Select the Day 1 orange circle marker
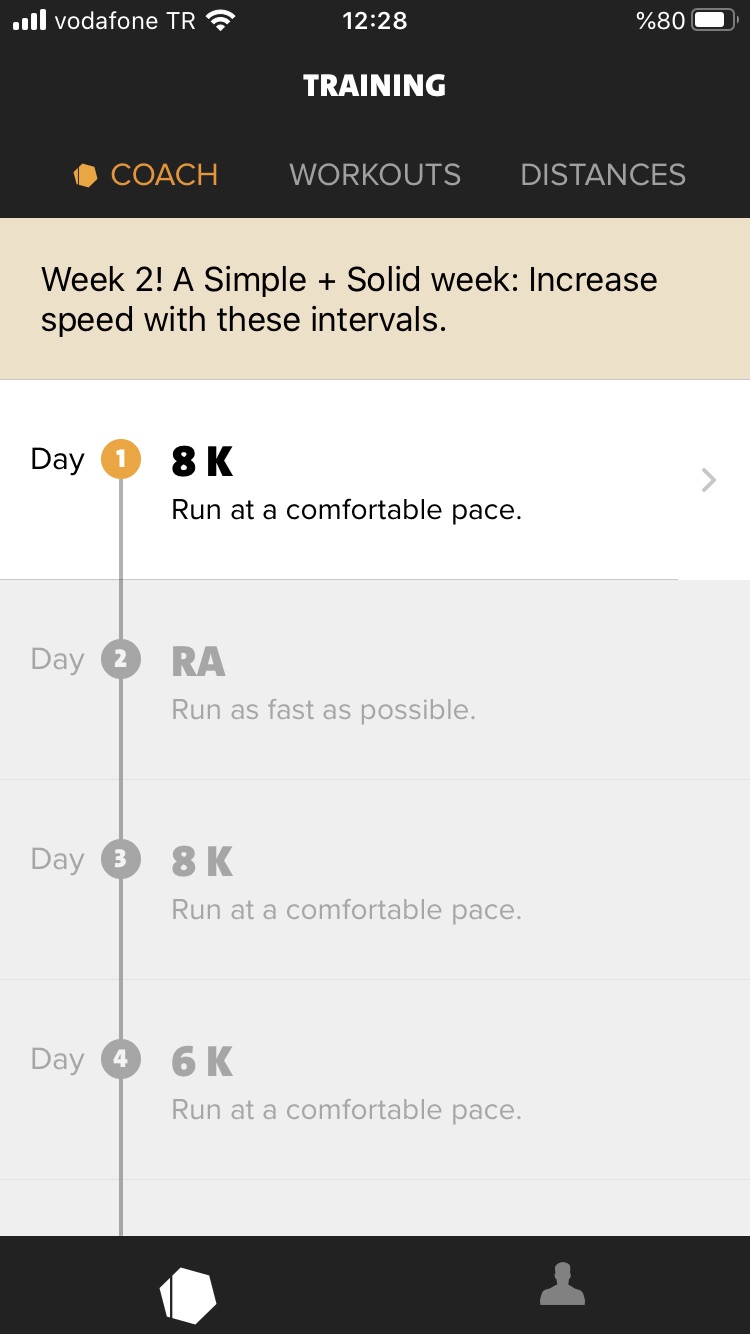Image resolution: width=750 pixels, height=1334 pixels. (121, 460)
